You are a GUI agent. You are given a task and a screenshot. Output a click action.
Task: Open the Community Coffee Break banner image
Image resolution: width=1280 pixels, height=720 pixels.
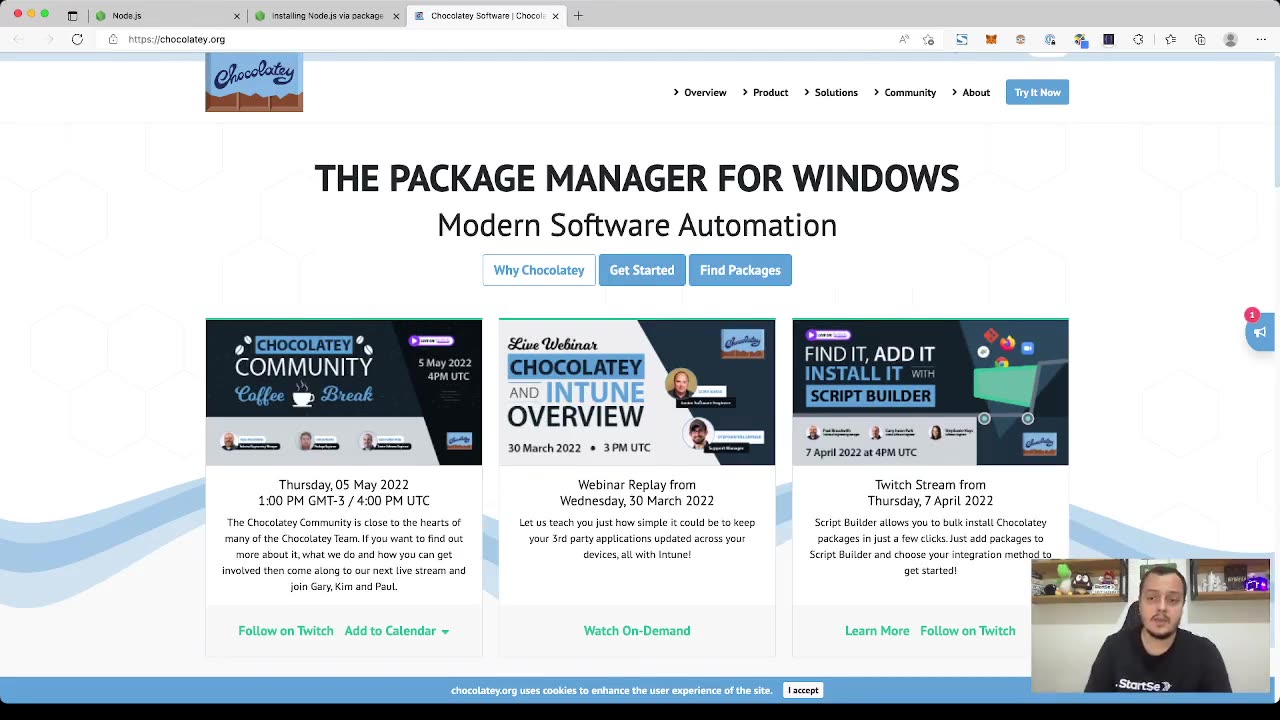tap(344, 392)
